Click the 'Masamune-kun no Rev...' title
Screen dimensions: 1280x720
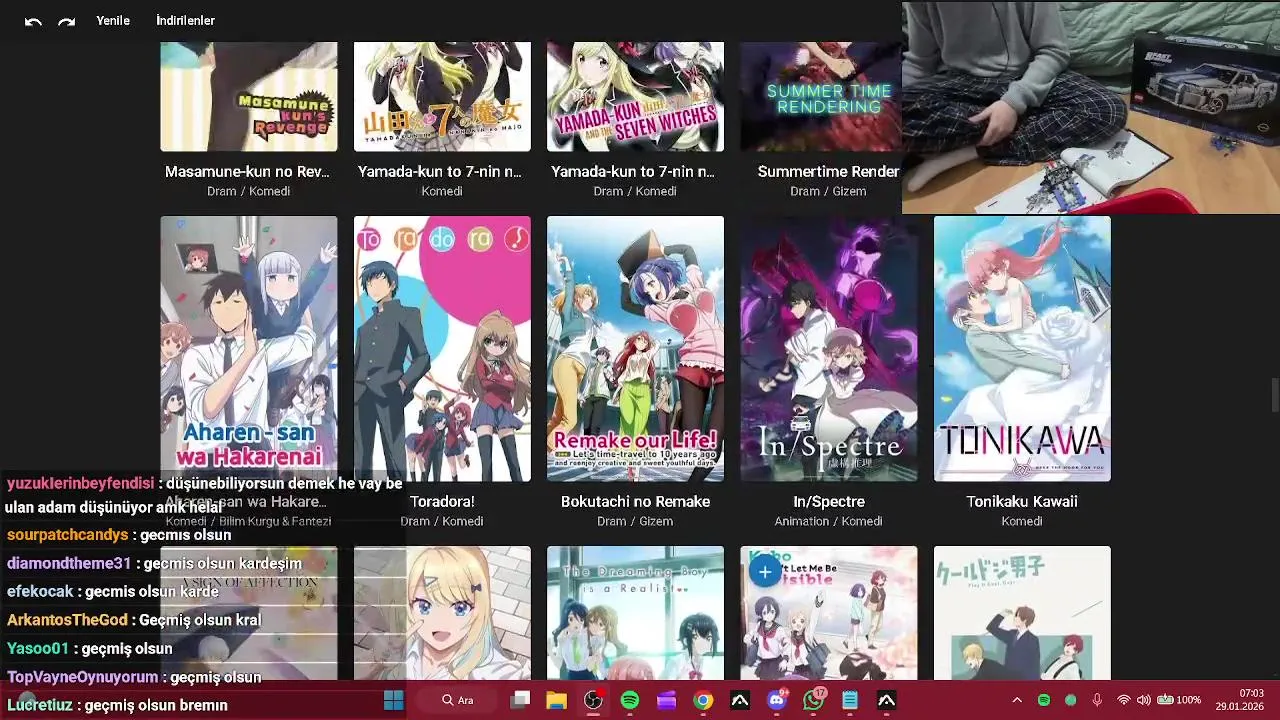pyautogui.click(x=247, y=172)
